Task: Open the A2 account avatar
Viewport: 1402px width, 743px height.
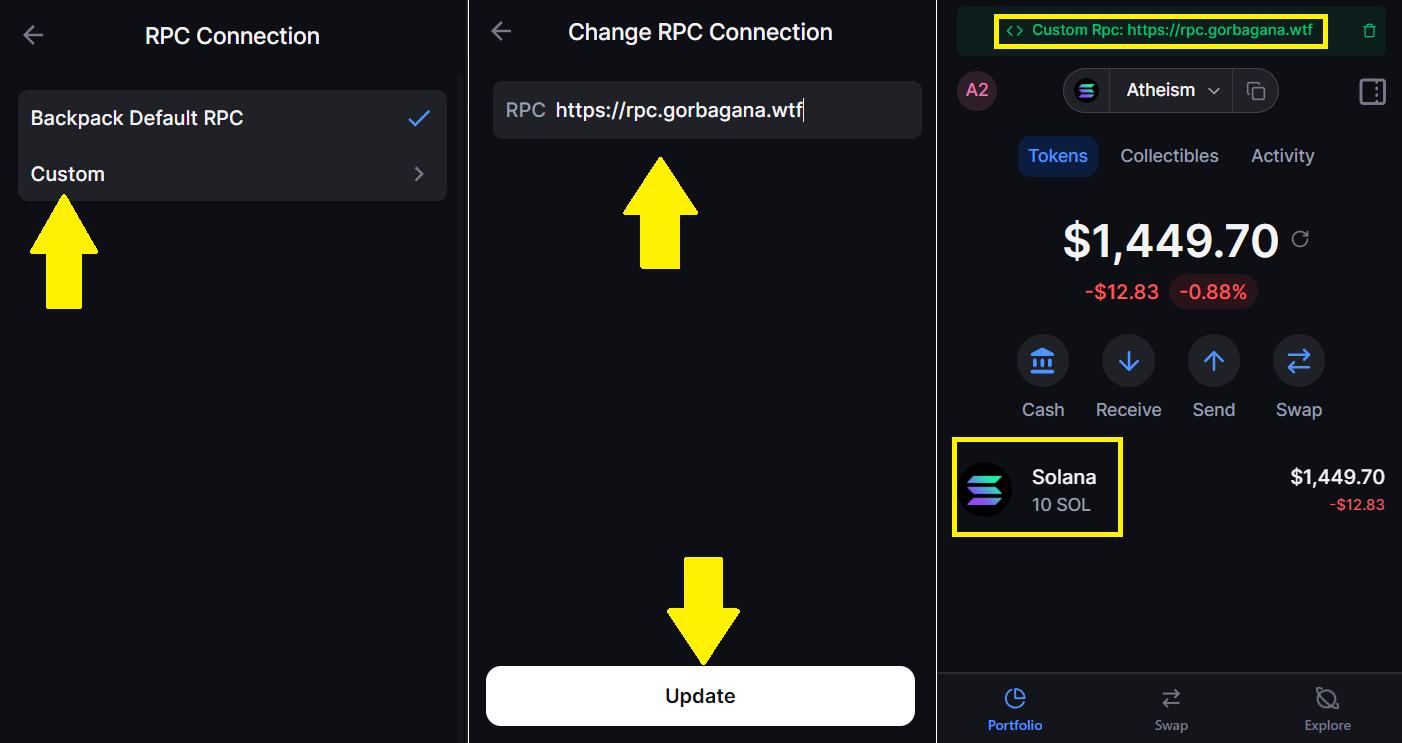Action: (977, 91)
